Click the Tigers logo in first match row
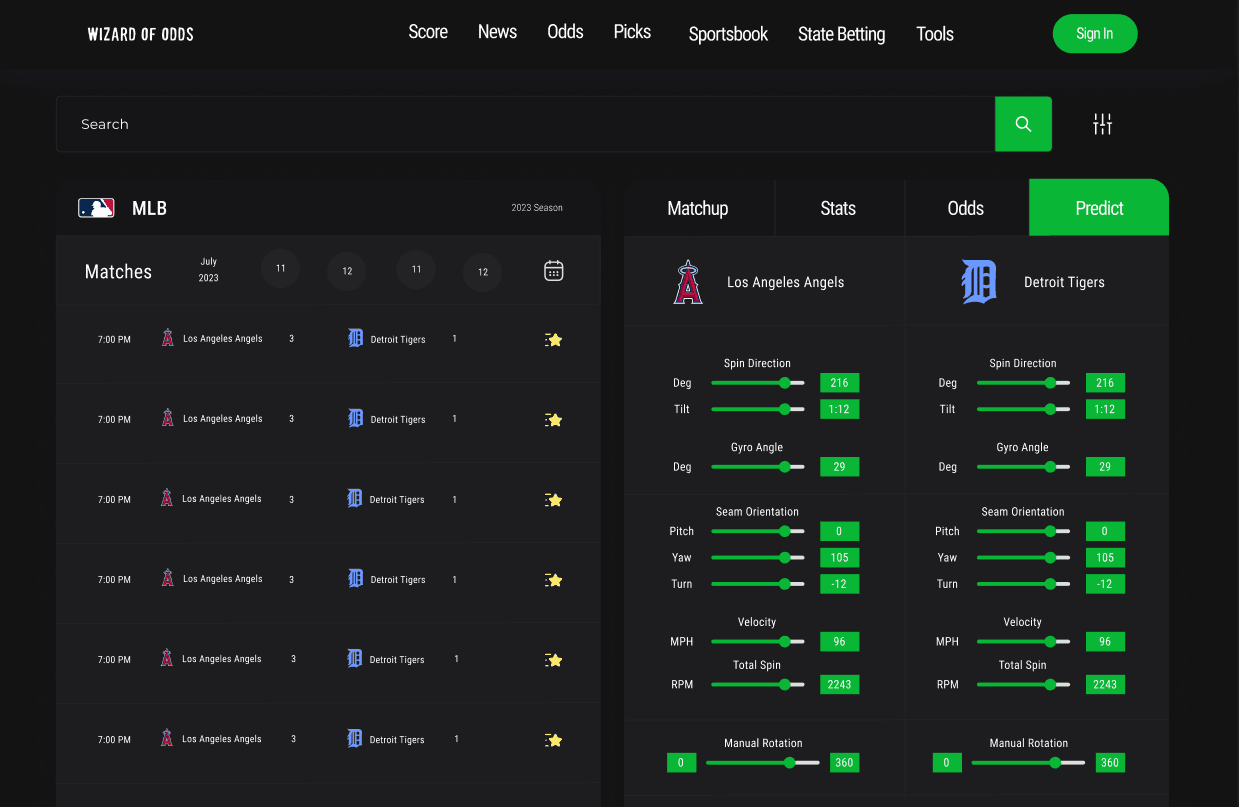The width and height of the screenshot is (1239, 807). [355, 338]
